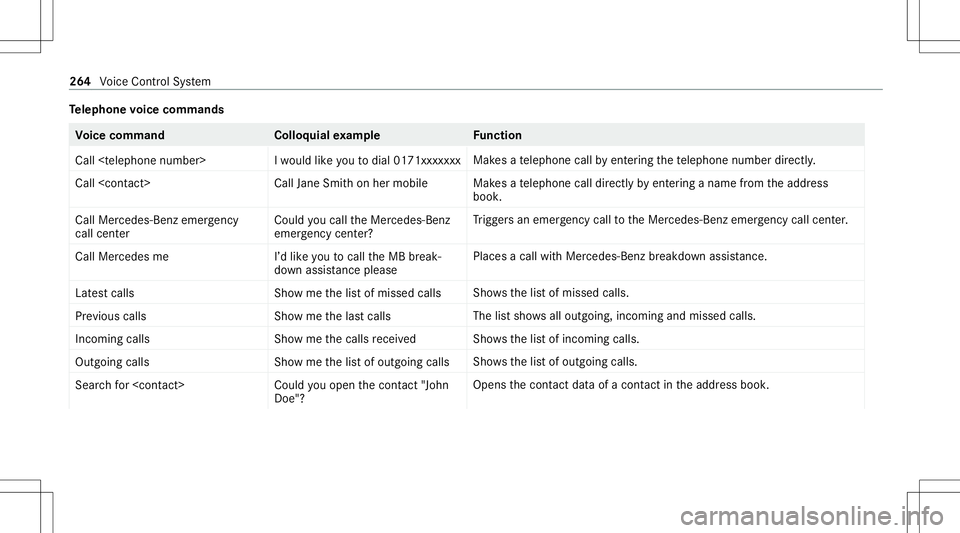Click the 'Outgoing calls' command
Screen dimensions: 960x533
(x=112, y=362)
